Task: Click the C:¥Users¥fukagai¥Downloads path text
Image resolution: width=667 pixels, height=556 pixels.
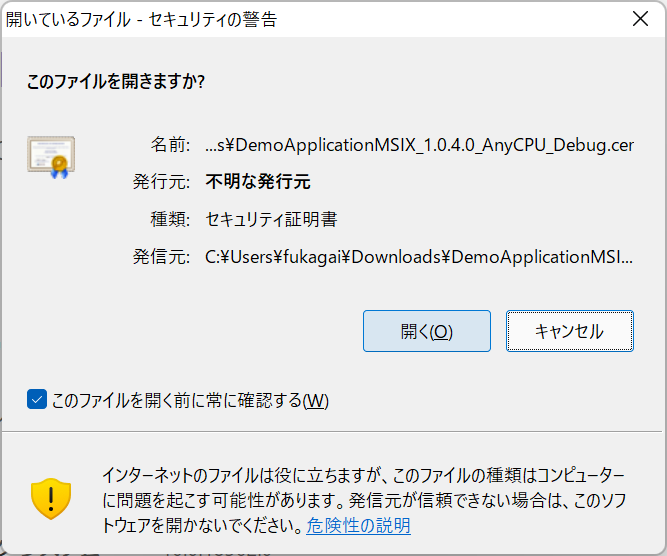Action: [419, 257]
